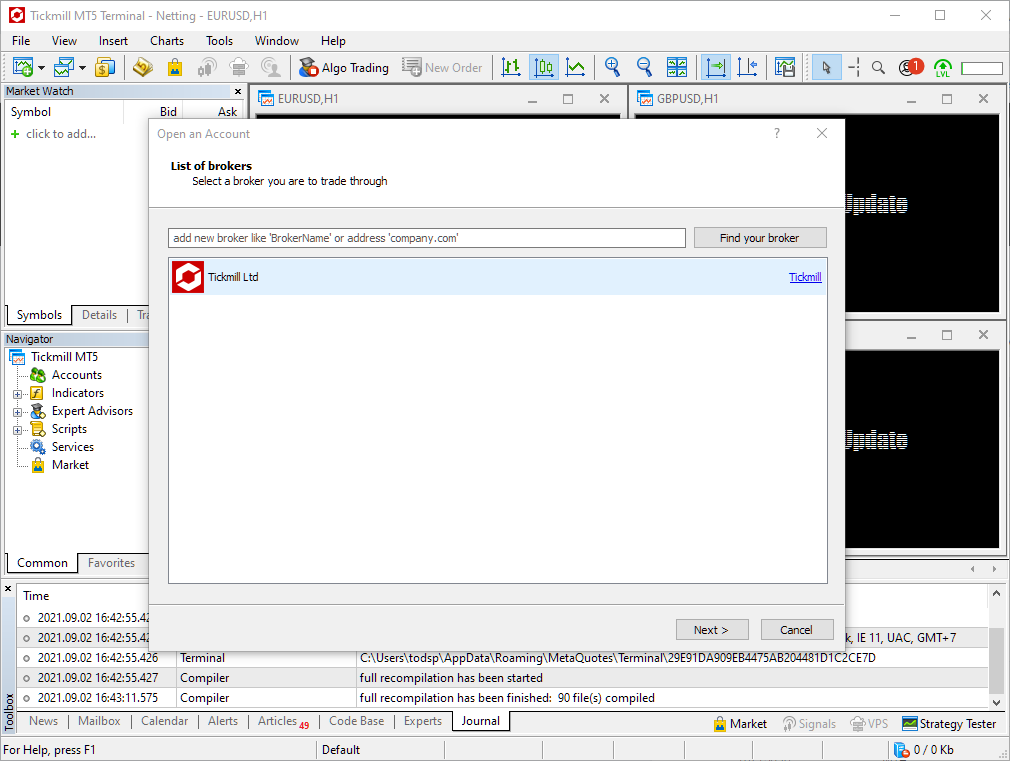Image resolution: width=1010 pixels, height=761 pixels.
Task: Open the News tab in Toolbox
Action: coord(43,721)
